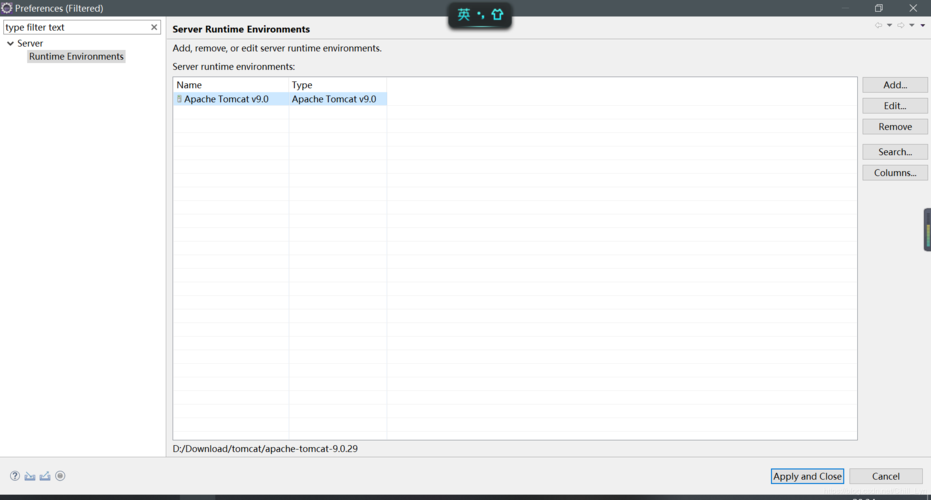Click the Type column header

click(338, 85)
